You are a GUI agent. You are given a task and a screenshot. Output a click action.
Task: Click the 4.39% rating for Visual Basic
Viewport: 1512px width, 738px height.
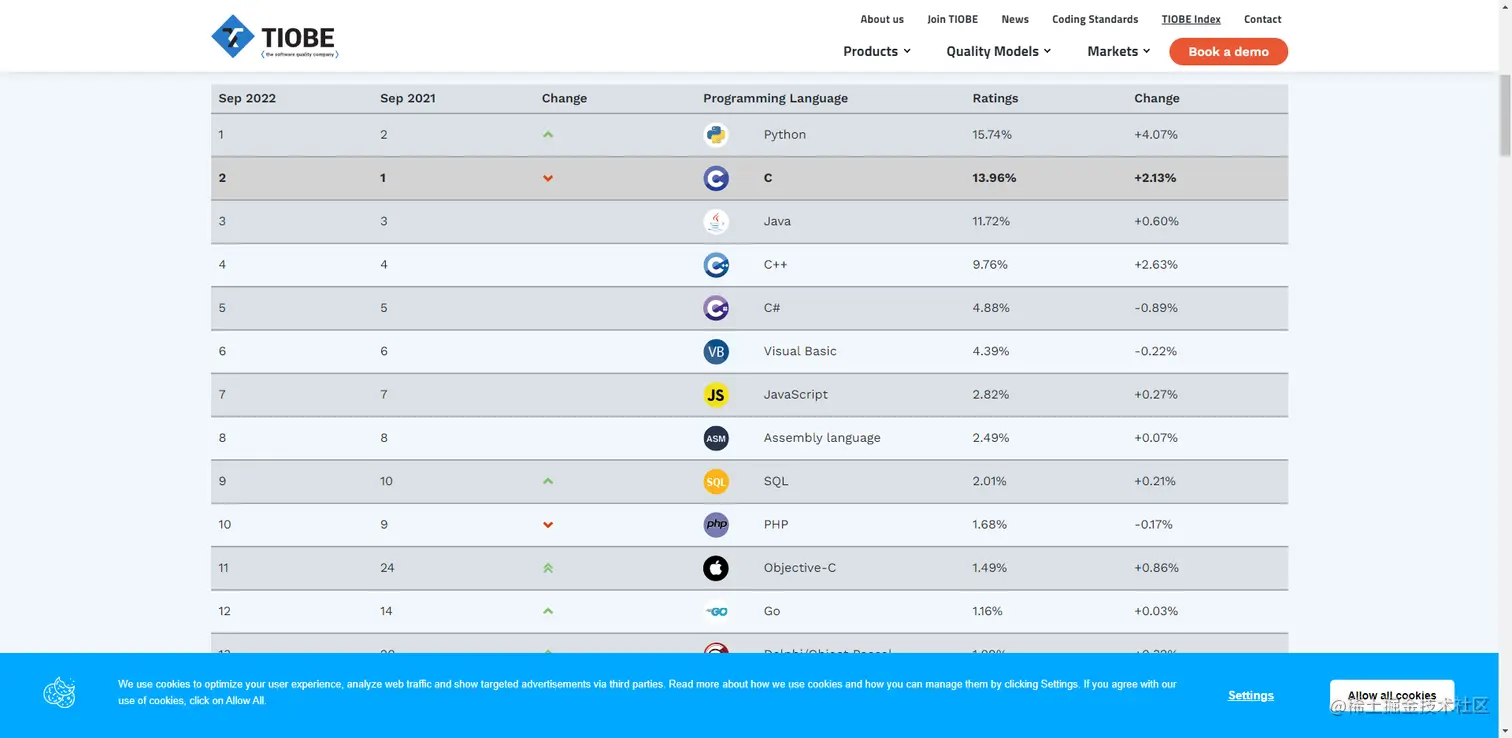tap(991, 351)
